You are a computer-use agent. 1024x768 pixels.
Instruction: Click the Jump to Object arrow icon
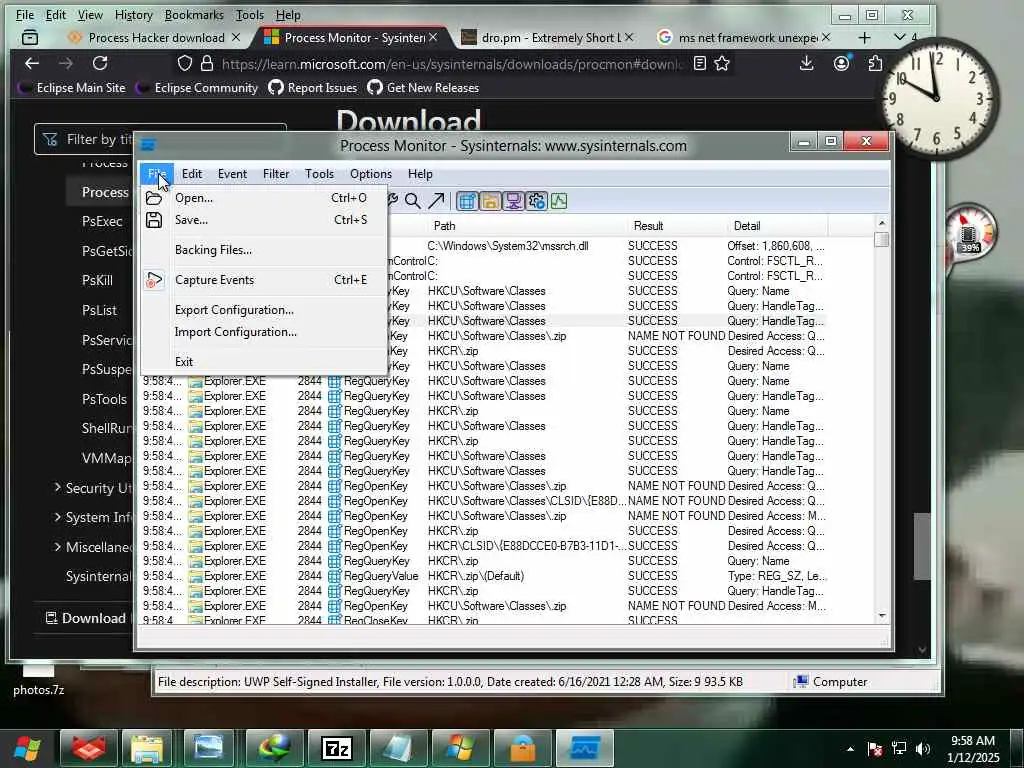coord(436,201)
